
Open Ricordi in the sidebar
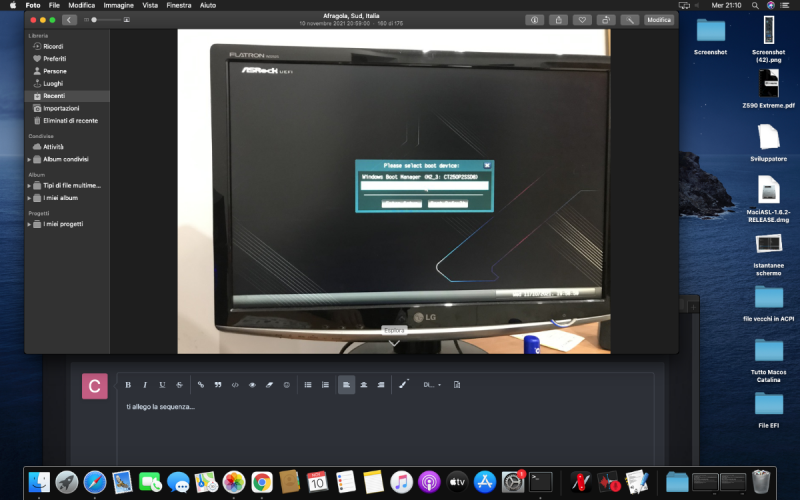[53, 46]
